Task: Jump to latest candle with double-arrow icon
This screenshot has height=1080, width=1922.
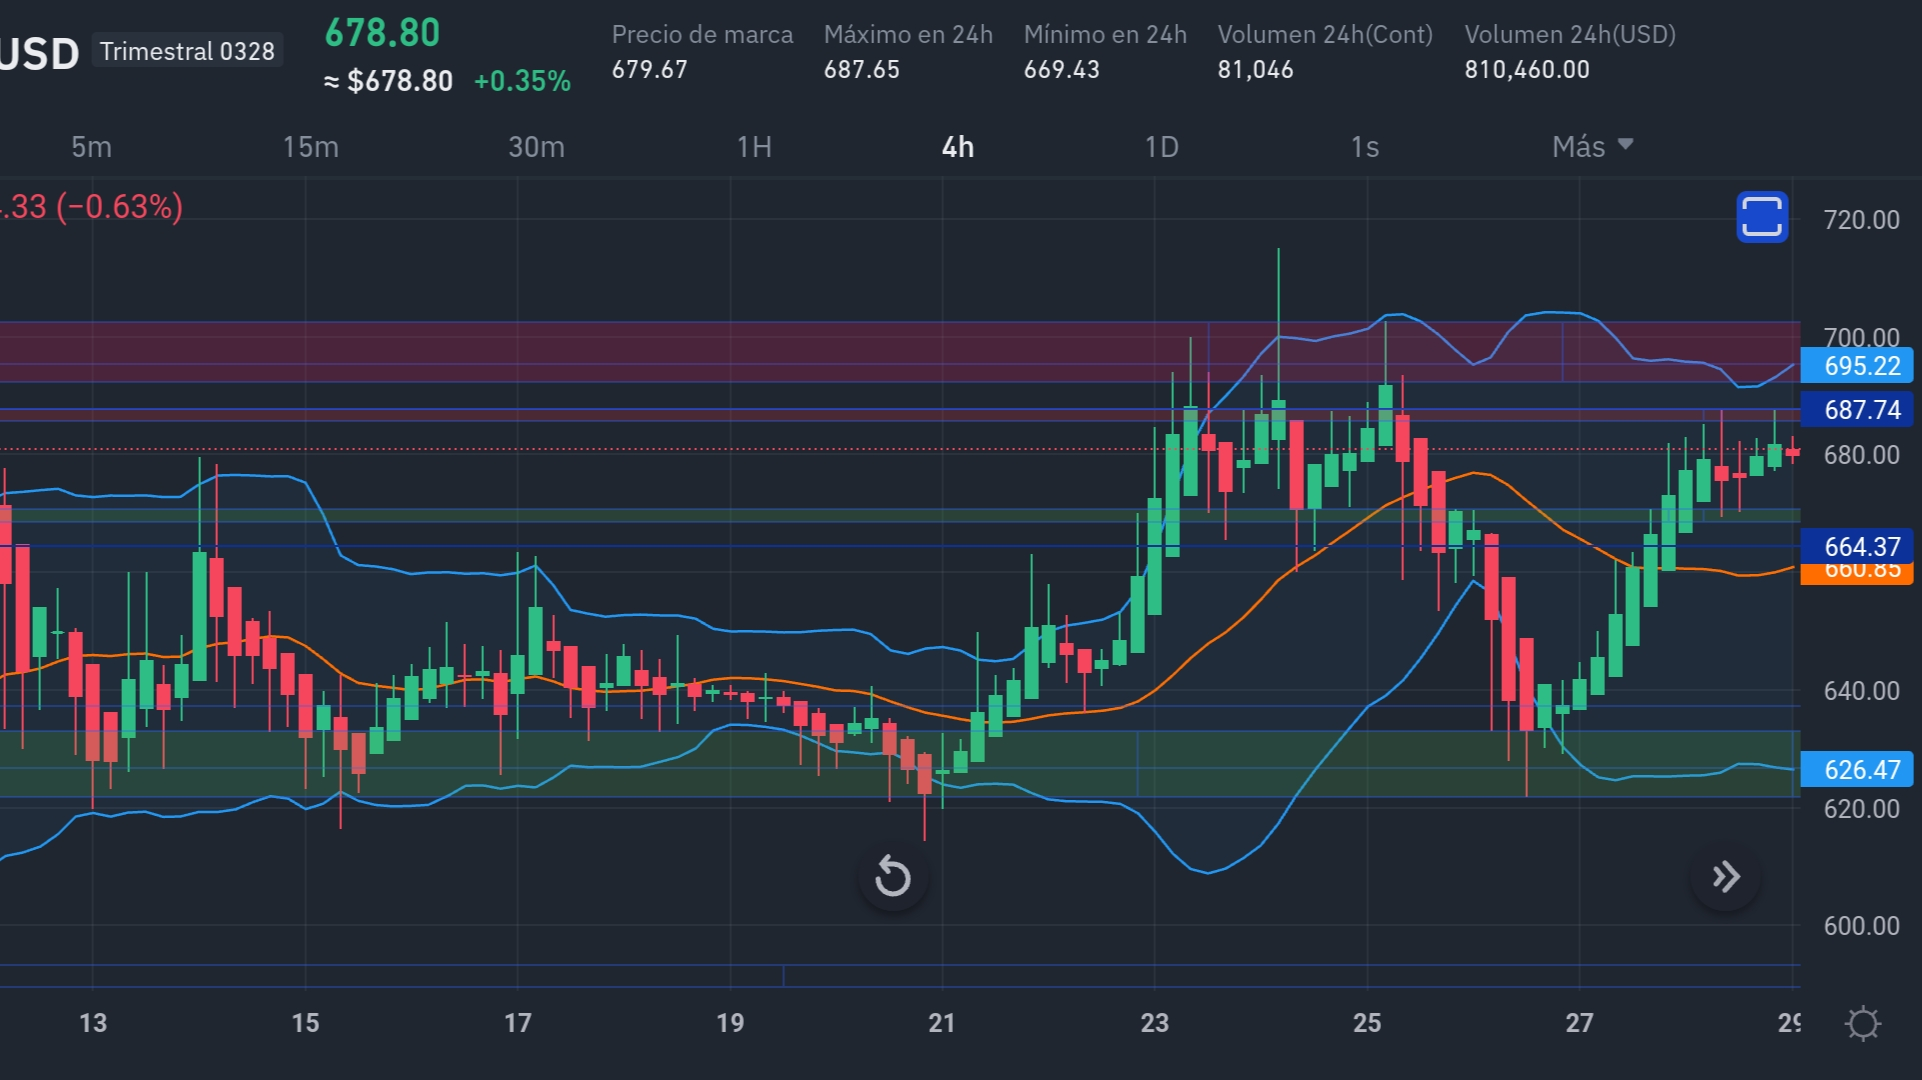Action: tap(1725, 878)
